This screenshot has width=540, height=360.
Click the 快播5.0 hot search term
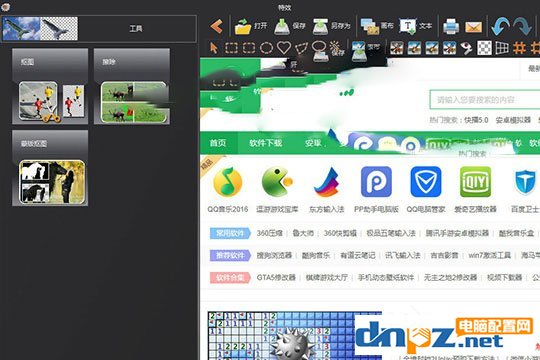476,120
